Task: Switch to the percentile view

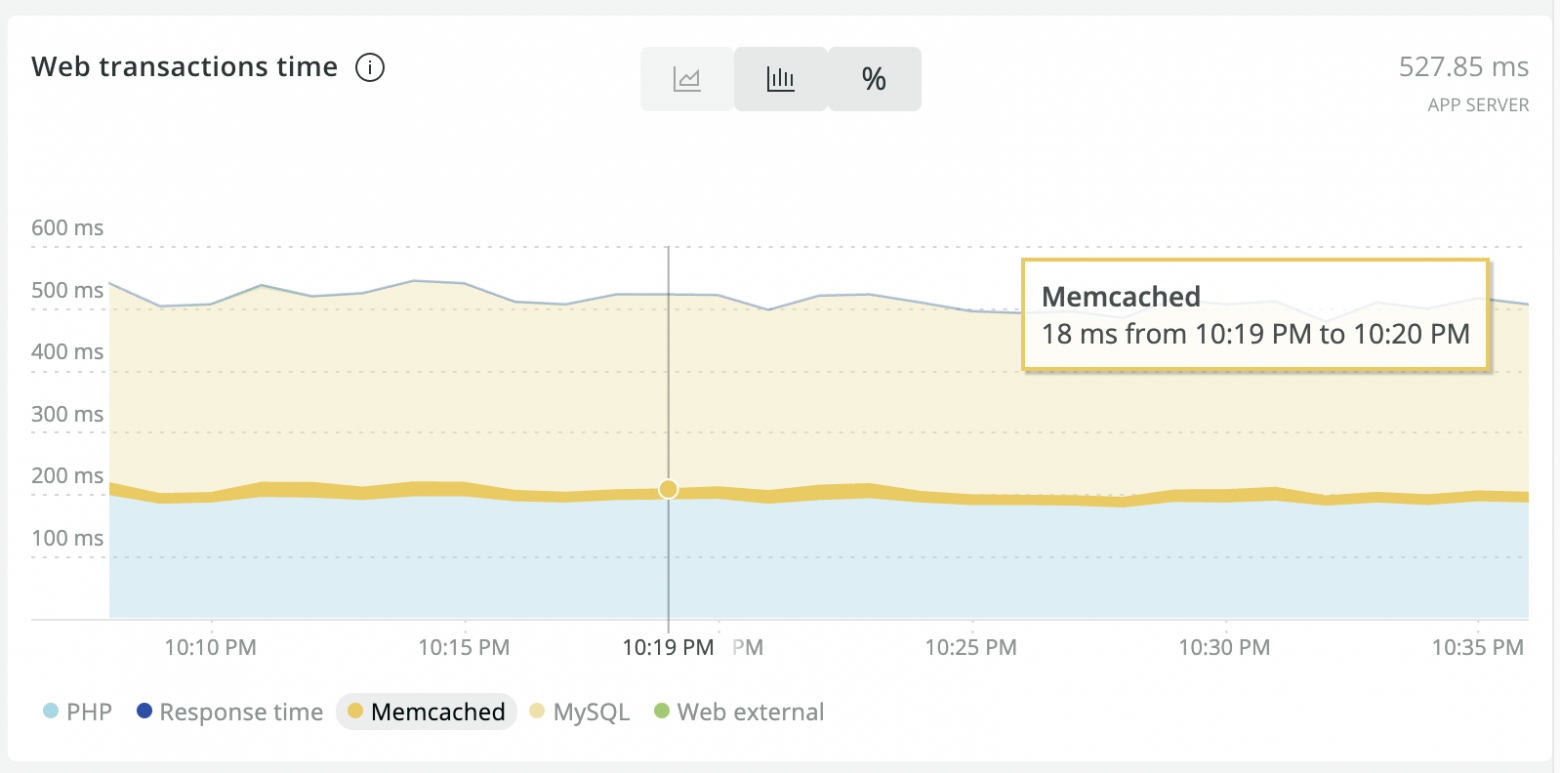Action: (874, 79)
